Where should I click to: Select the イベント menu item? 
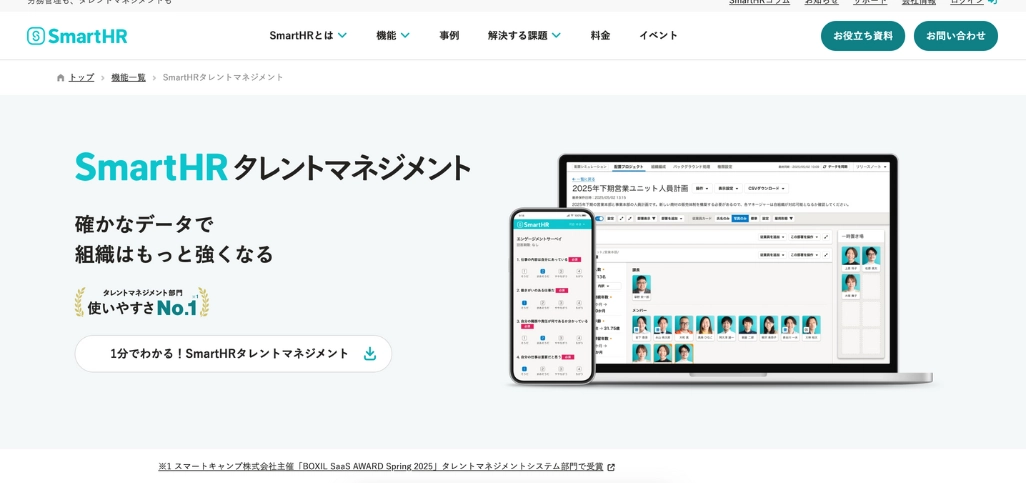pos(658,35)
